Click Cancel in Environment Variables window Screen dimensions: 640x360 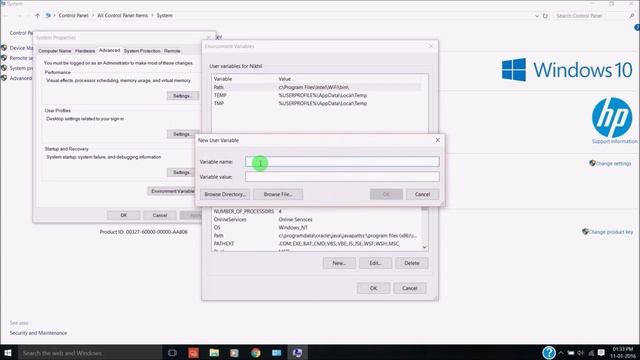tap(410, 288)
